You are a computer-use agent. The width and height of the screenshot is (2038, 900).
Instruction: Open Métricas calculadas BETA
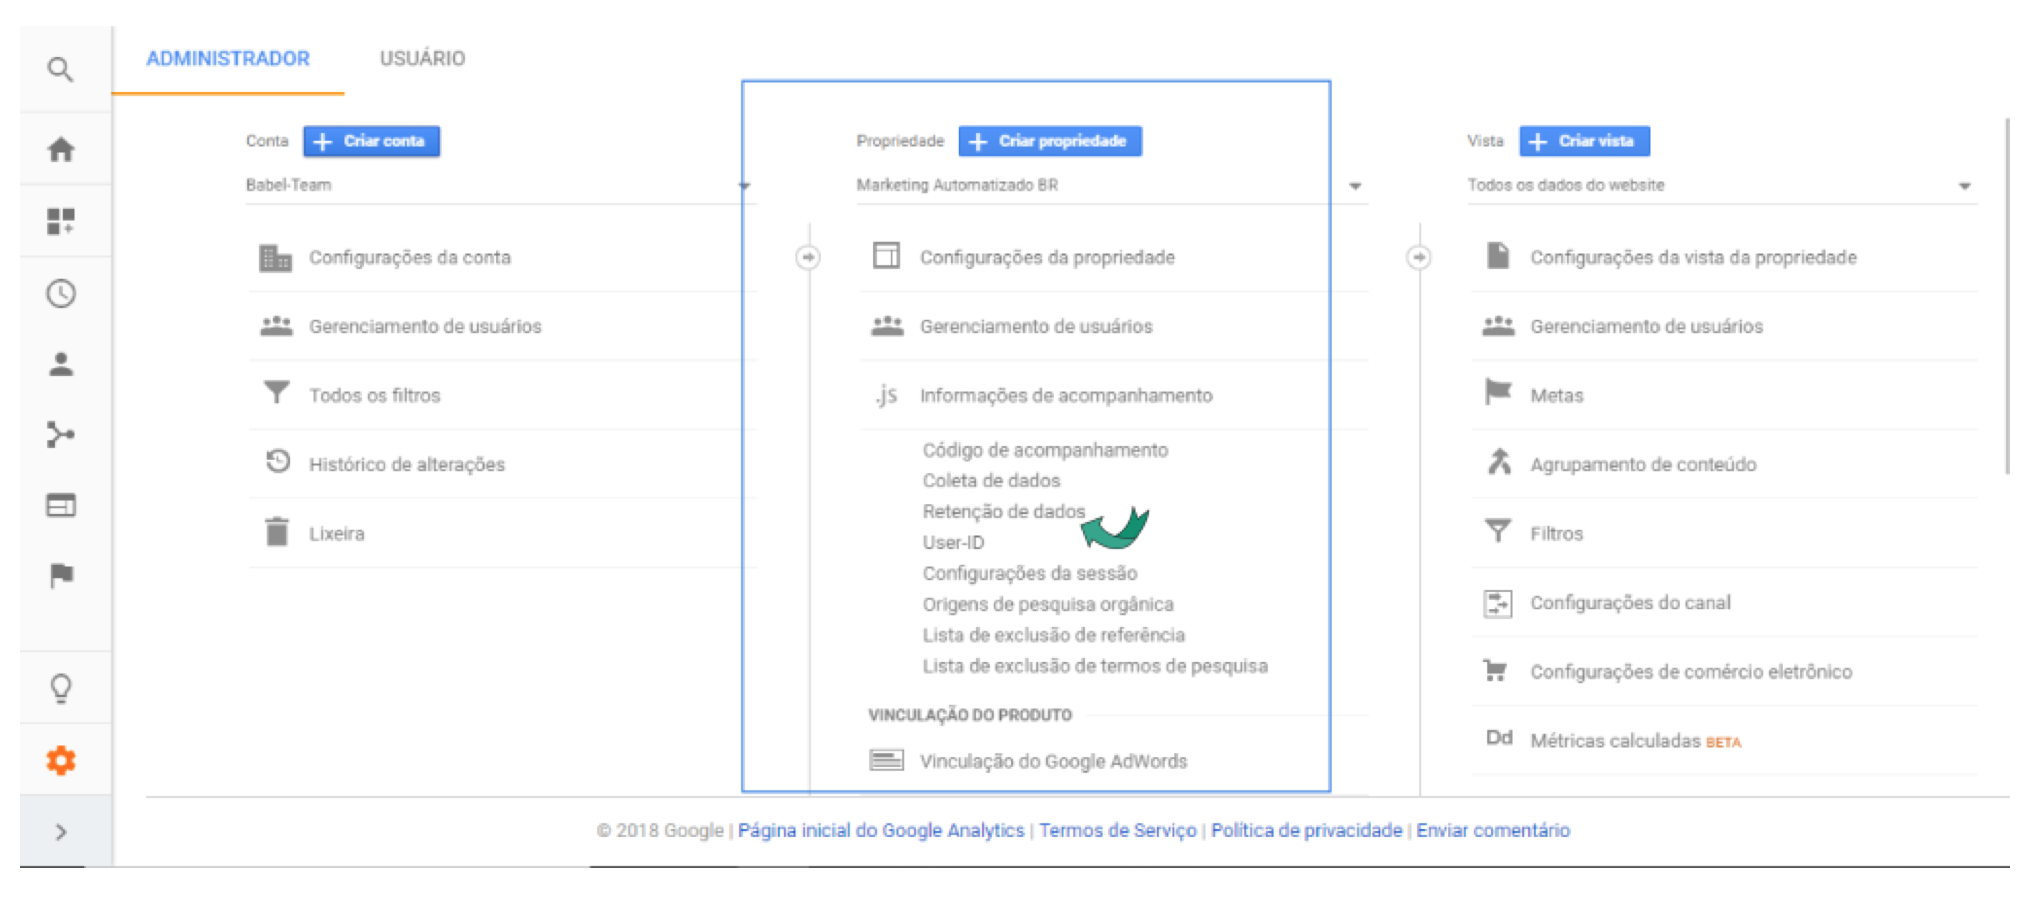[x=1635, y=741]
